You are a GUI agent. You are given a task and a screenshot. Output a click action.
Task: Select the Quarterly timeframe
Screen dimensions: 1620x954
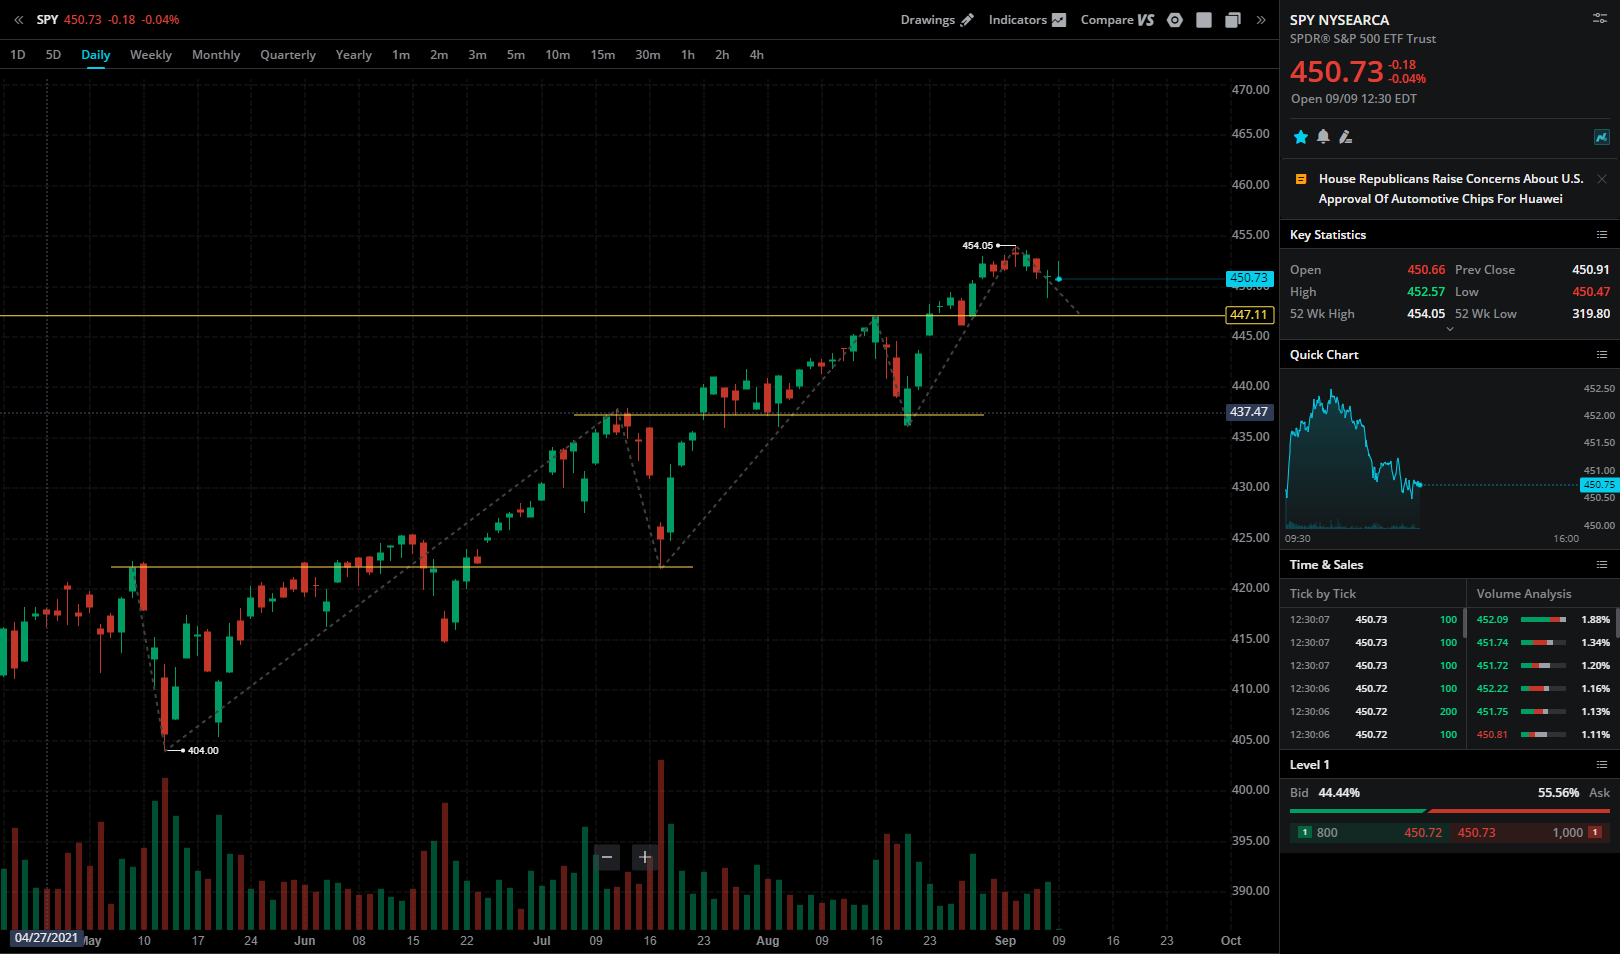[288, 55]
